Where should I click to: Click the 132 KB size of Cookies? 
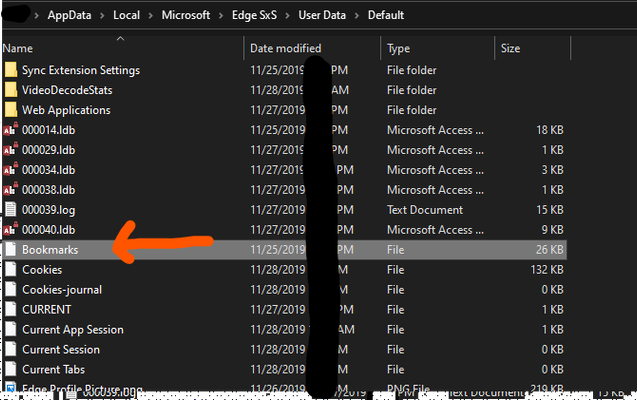547,269
